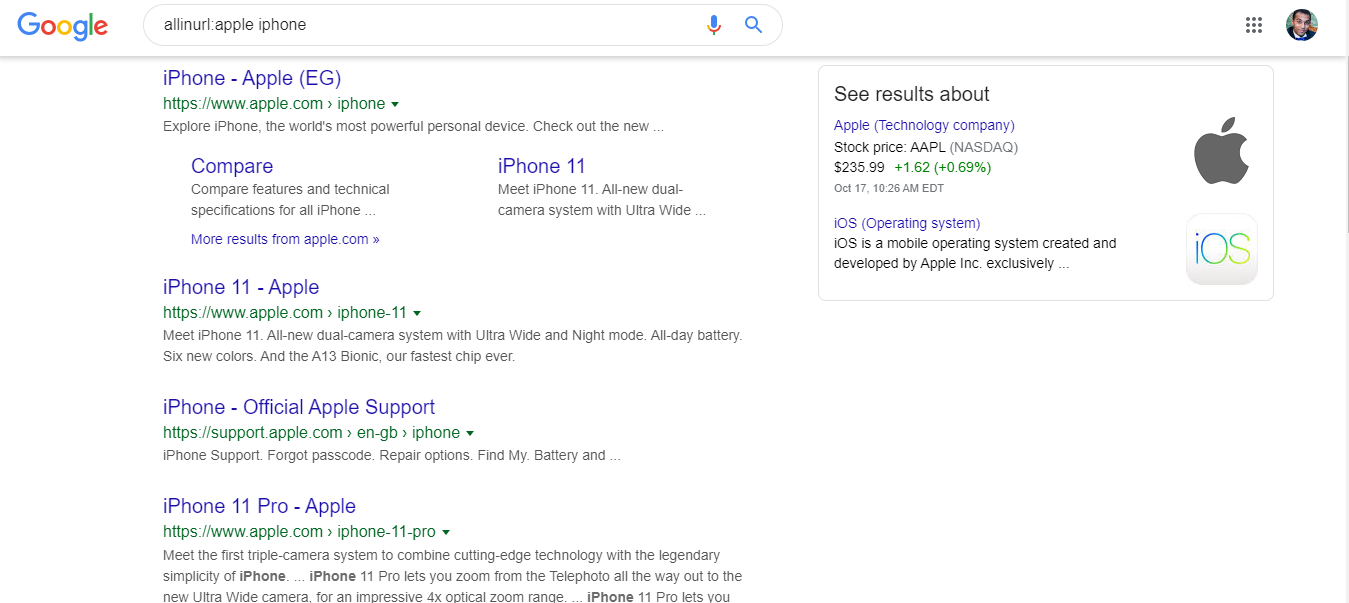Click the magnifying glass search icon
Viewport: 1349px width, 603px height.
[x=754, y=25]
